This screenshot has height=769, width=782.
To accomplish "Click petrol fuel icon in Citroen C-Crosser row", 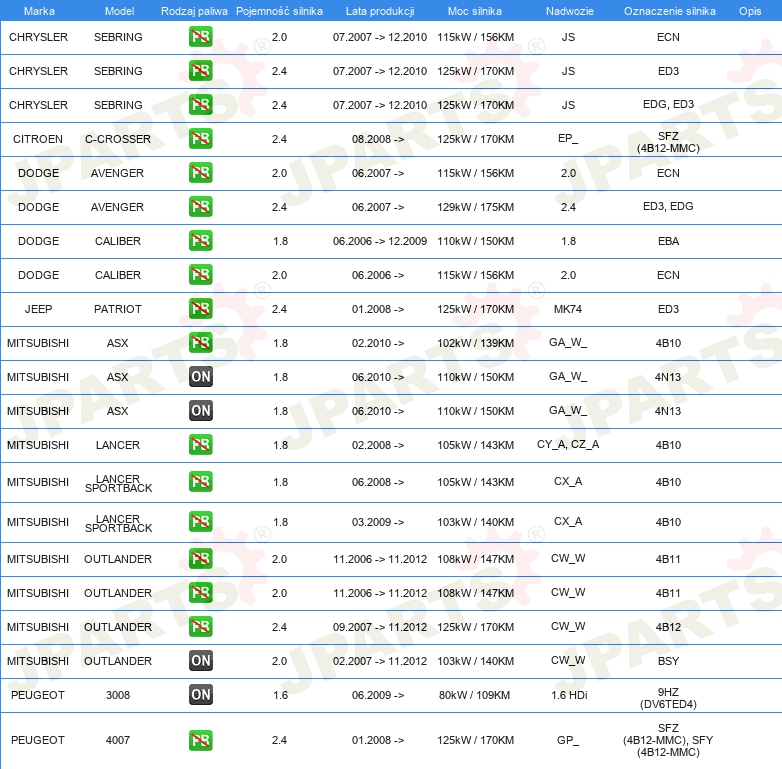I will click(200, 139).
